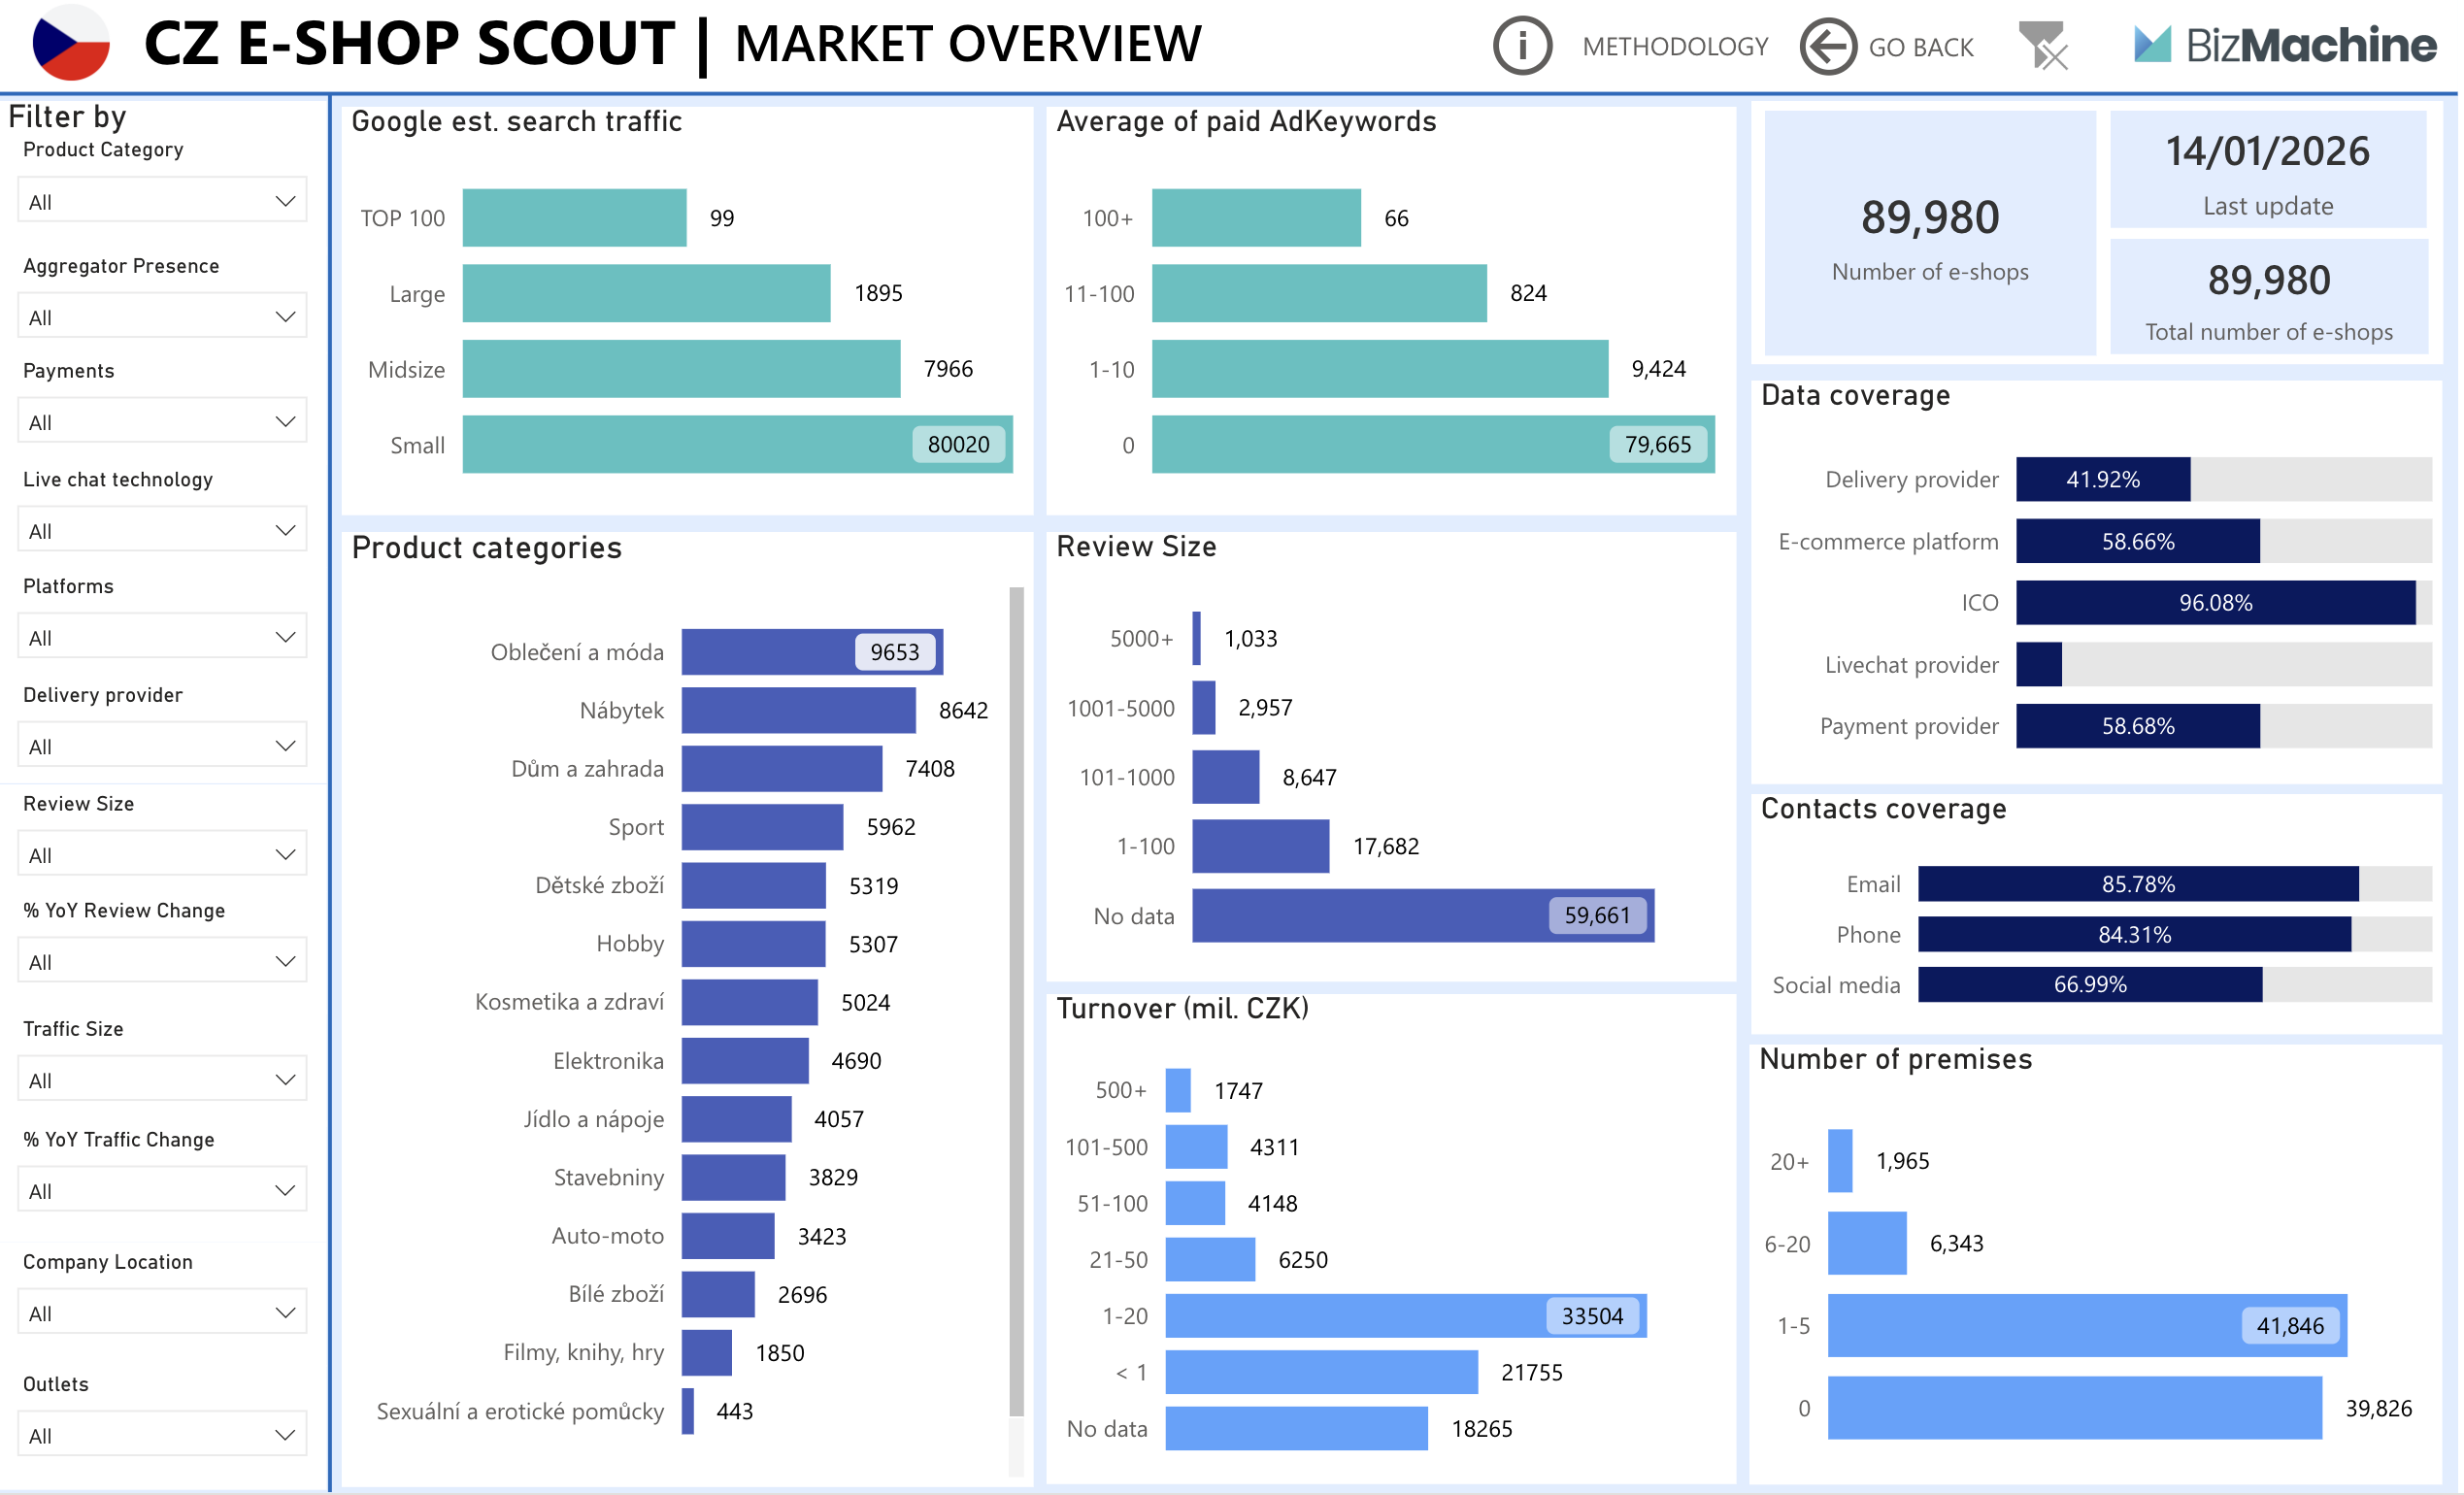Click the GO BACK button
Image resolution: width=2464 pixels, height=1495 pixels.
point(1921,44)
